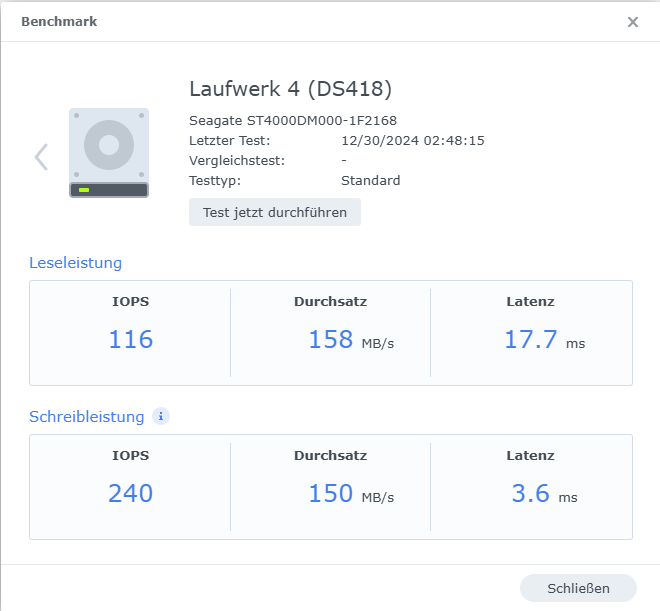Click the Benchmark dialog title
Image resolution: width=660 pixels, height=611 pixels.
pyautogui.click(x=59, y=21)
